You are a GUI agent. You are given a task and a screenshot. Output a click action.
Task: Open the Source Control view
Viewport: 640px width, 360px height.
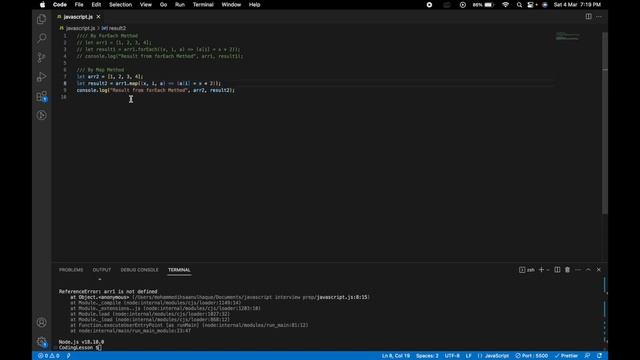coord(41,58)
